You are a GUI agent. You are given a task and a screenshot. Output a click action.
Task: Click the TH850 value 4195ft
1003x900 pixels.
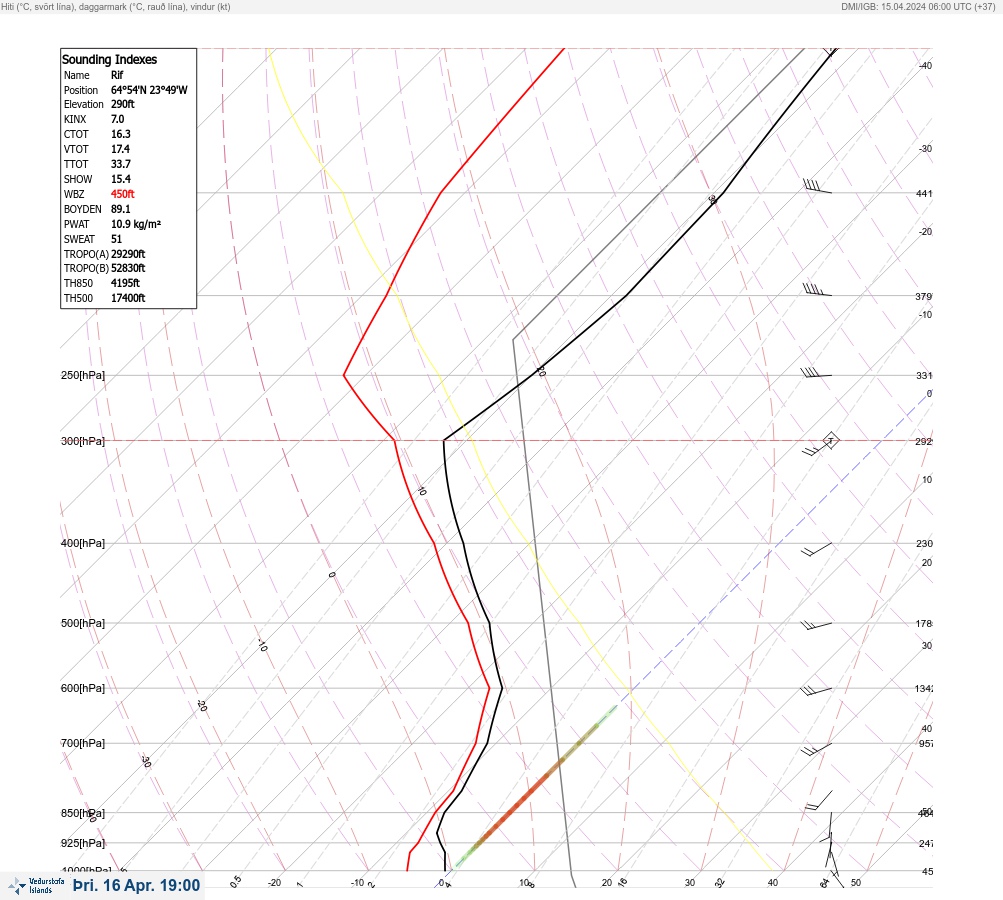click(x=125, y=283)
